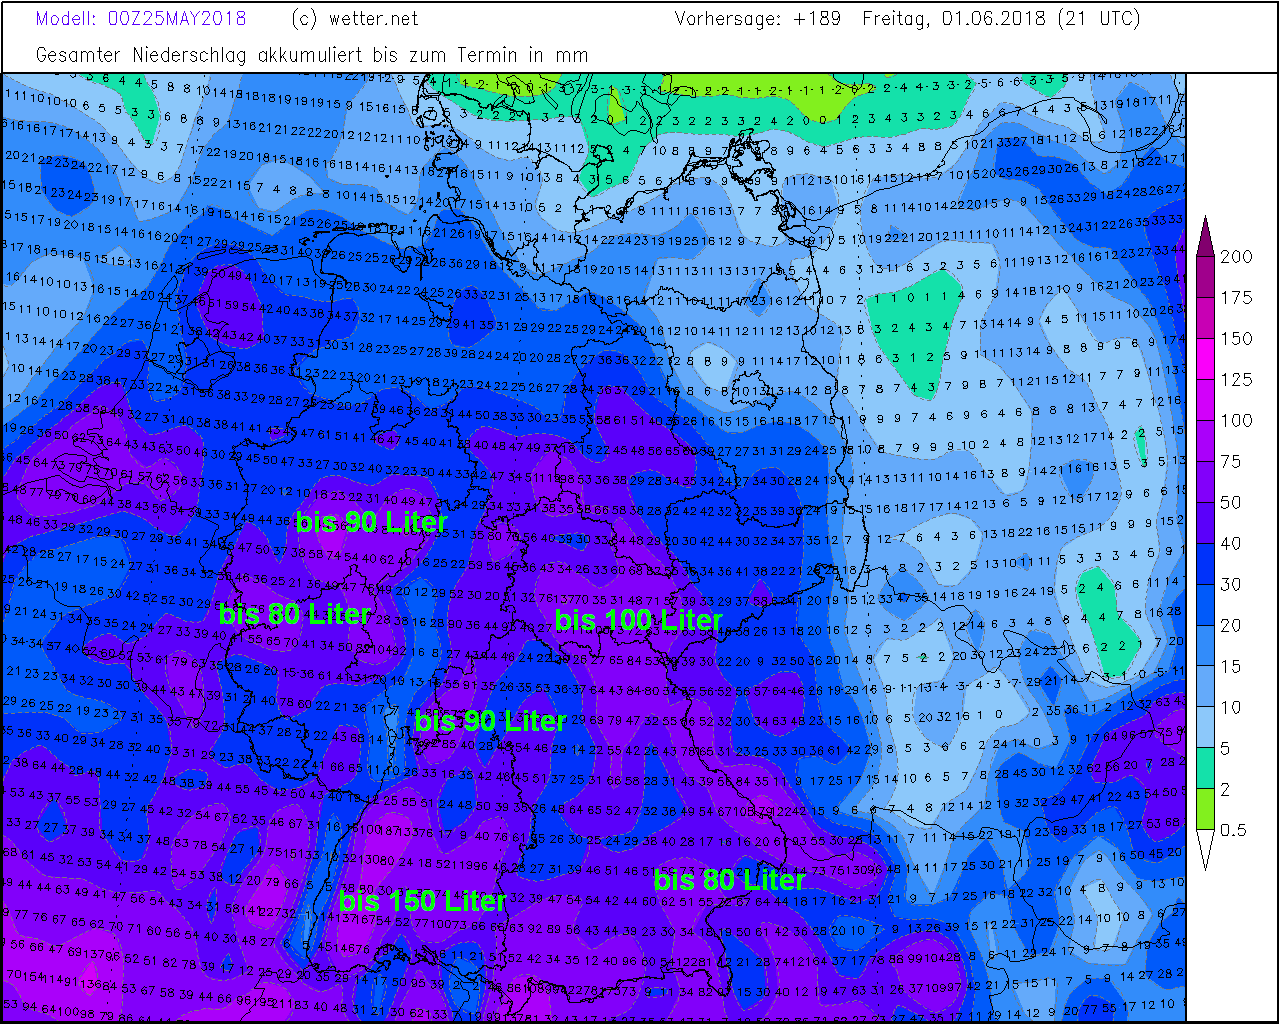Click the date 'Freitag, 01.06.2018 (21 UTC)'
This screenshot has width=1280, height=1024.
[1001, 19]
